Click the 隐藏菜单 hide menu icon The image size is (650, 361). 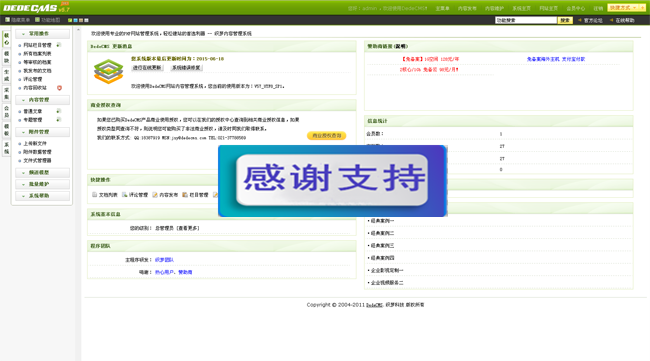click(7, 20)
